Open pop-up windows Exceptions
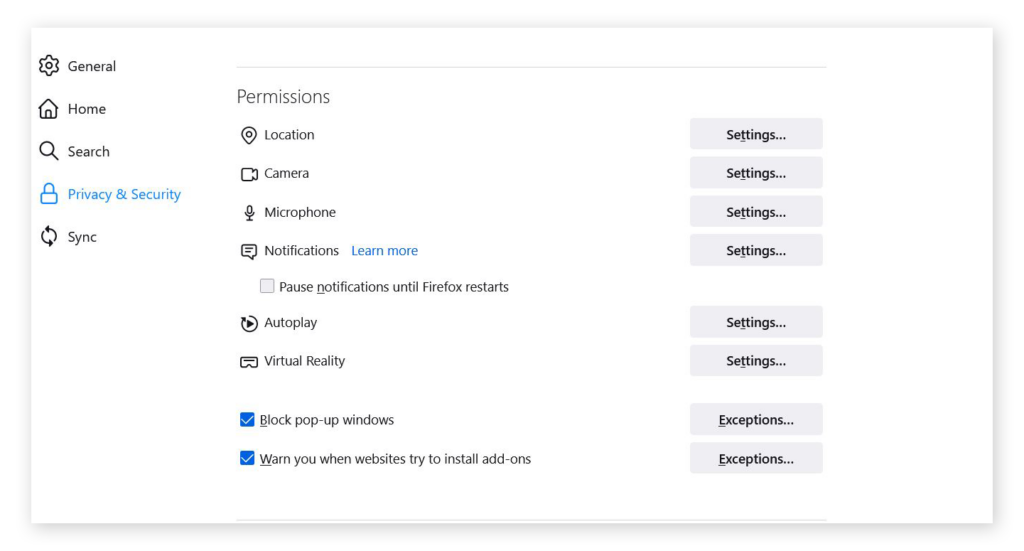This screenshot has height=551, width=1024. [756, 420]
